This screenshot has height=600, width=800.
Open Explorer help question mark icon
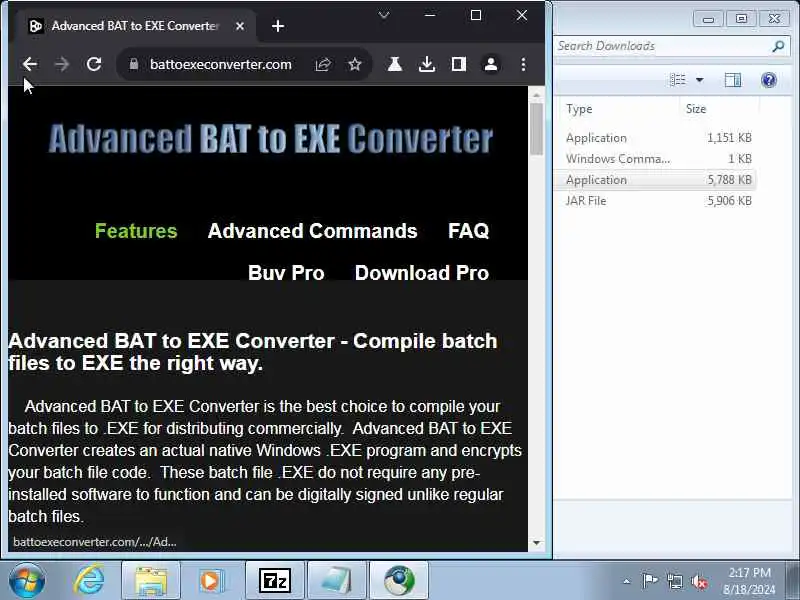point(768,80)
